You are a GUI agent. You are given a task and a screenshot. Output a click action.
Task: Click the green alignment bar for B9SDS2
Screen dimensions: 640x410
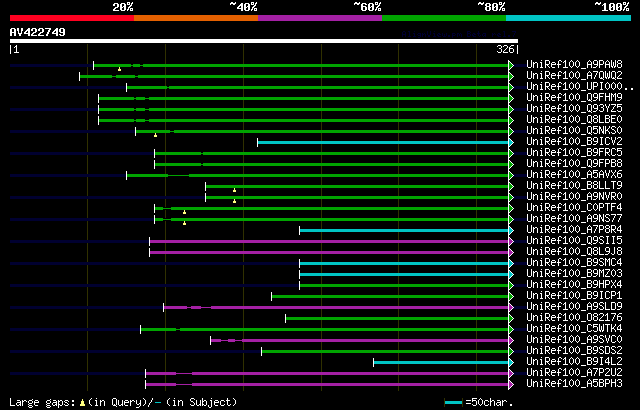point(385,352)
